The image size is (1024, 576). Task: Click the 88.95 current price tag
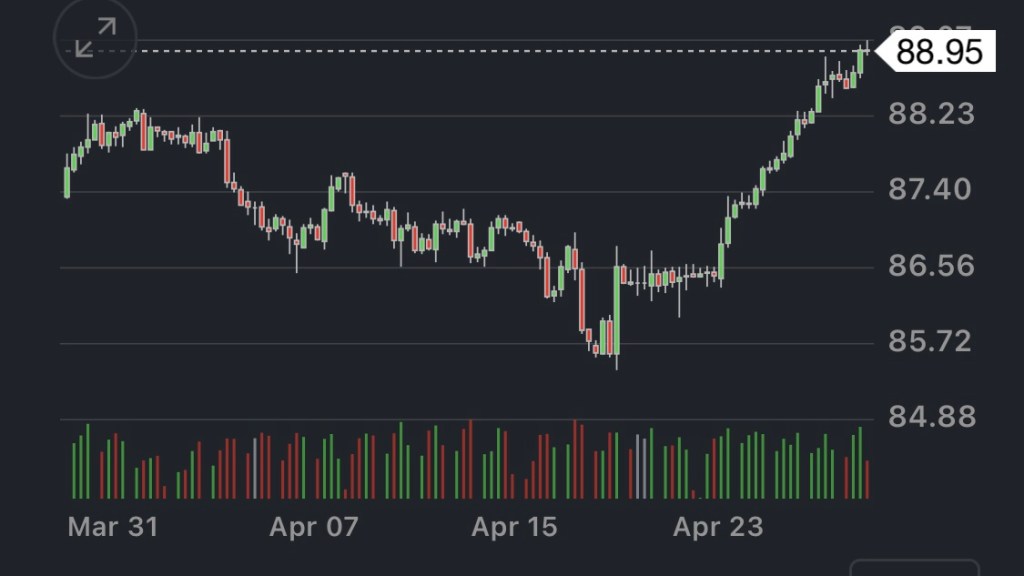pos(938,51)
